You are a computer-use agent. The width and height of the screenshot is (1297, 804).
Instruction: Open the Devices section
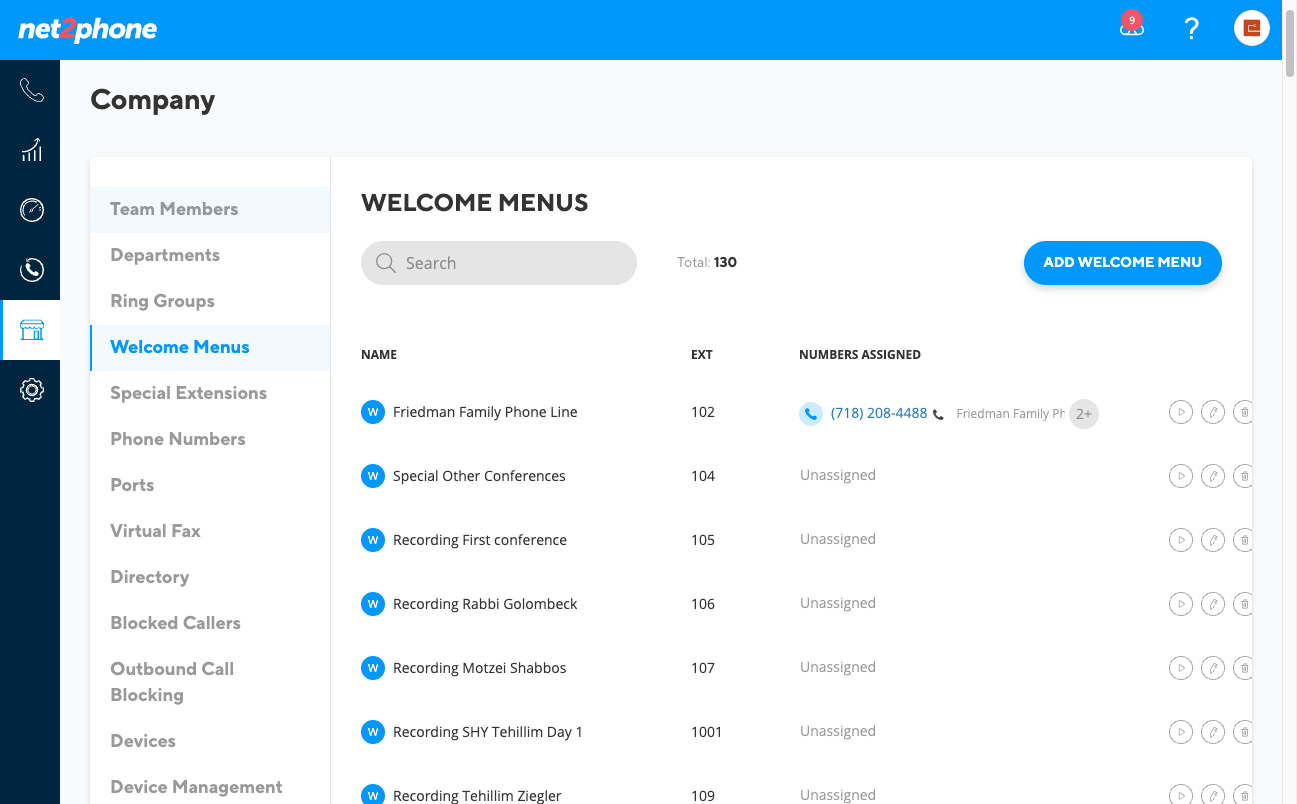(210, 741)
